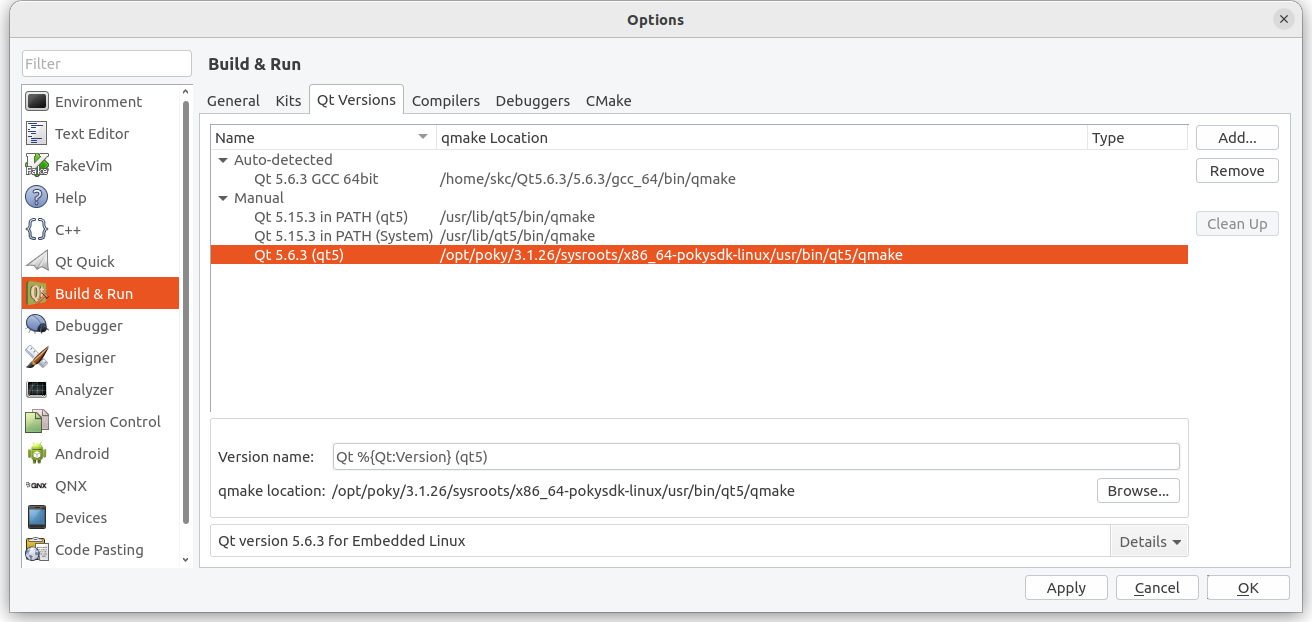The height and width of the screenshot is (622, 1312).
Task: Collapse the Manual group
Action: 223,197
